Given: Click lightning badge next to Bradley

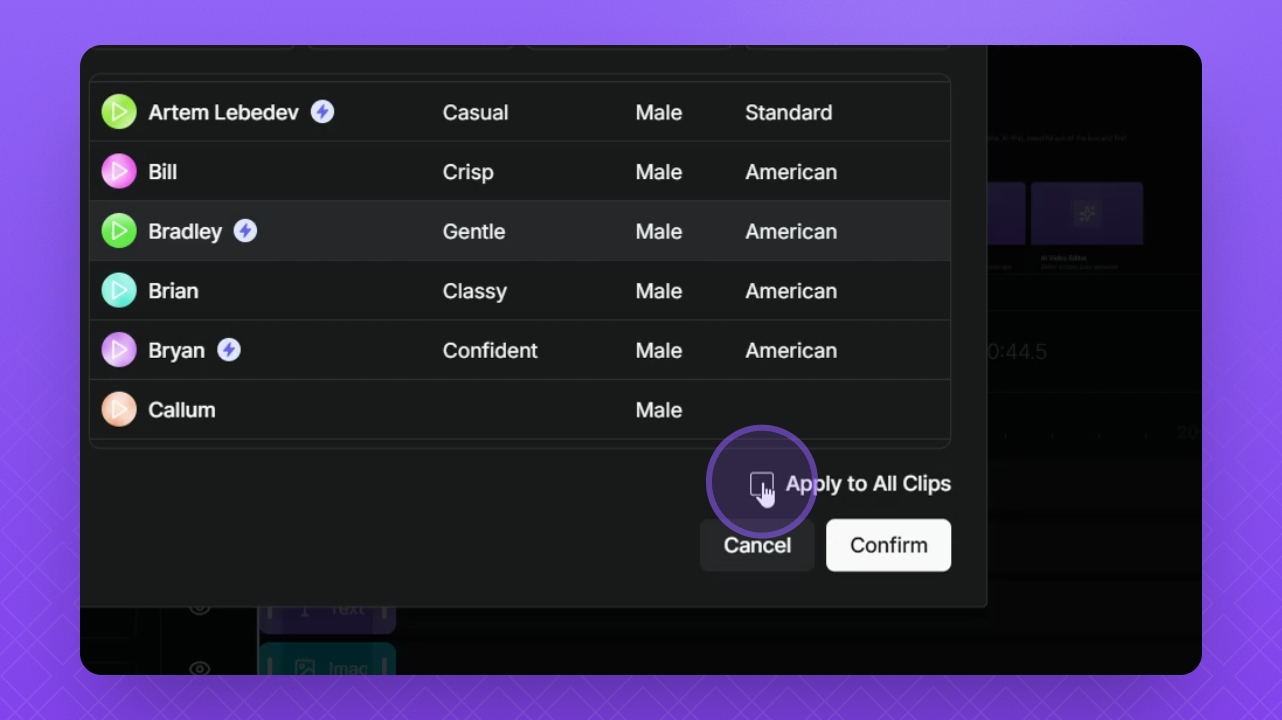Looking at the screenshot, I should coord(245,231).
